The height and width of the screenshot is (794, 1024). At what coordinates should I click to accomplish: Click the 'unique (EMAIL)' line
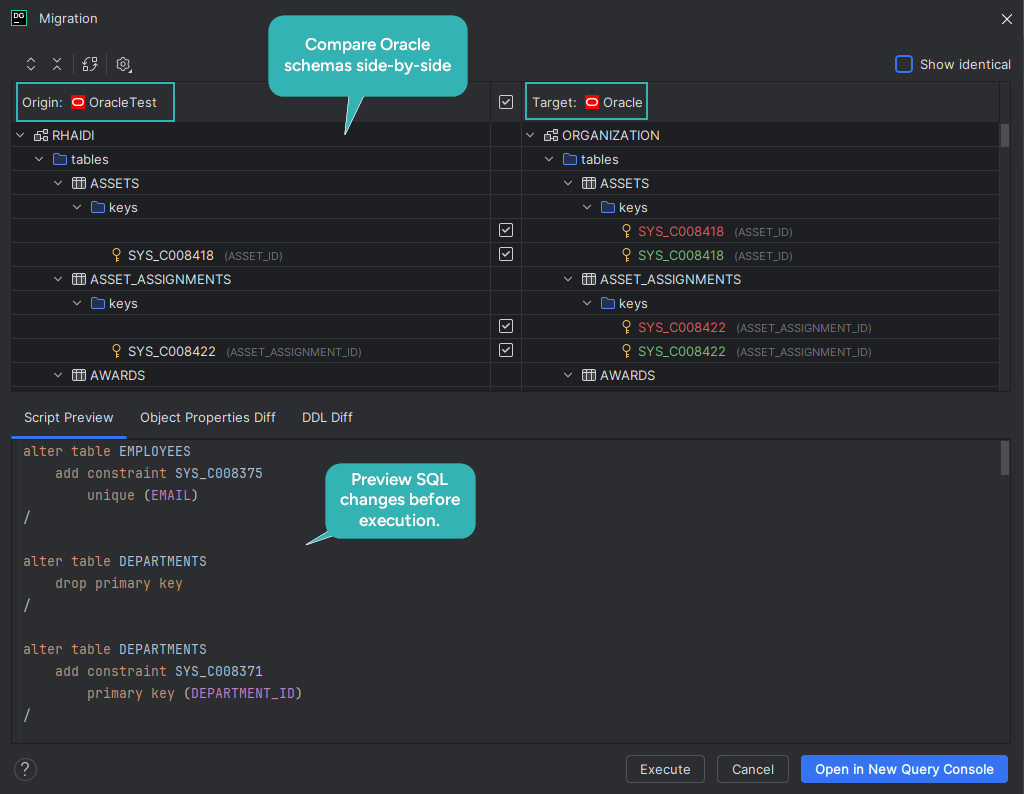pyautogui.click(x=142, y=496)
